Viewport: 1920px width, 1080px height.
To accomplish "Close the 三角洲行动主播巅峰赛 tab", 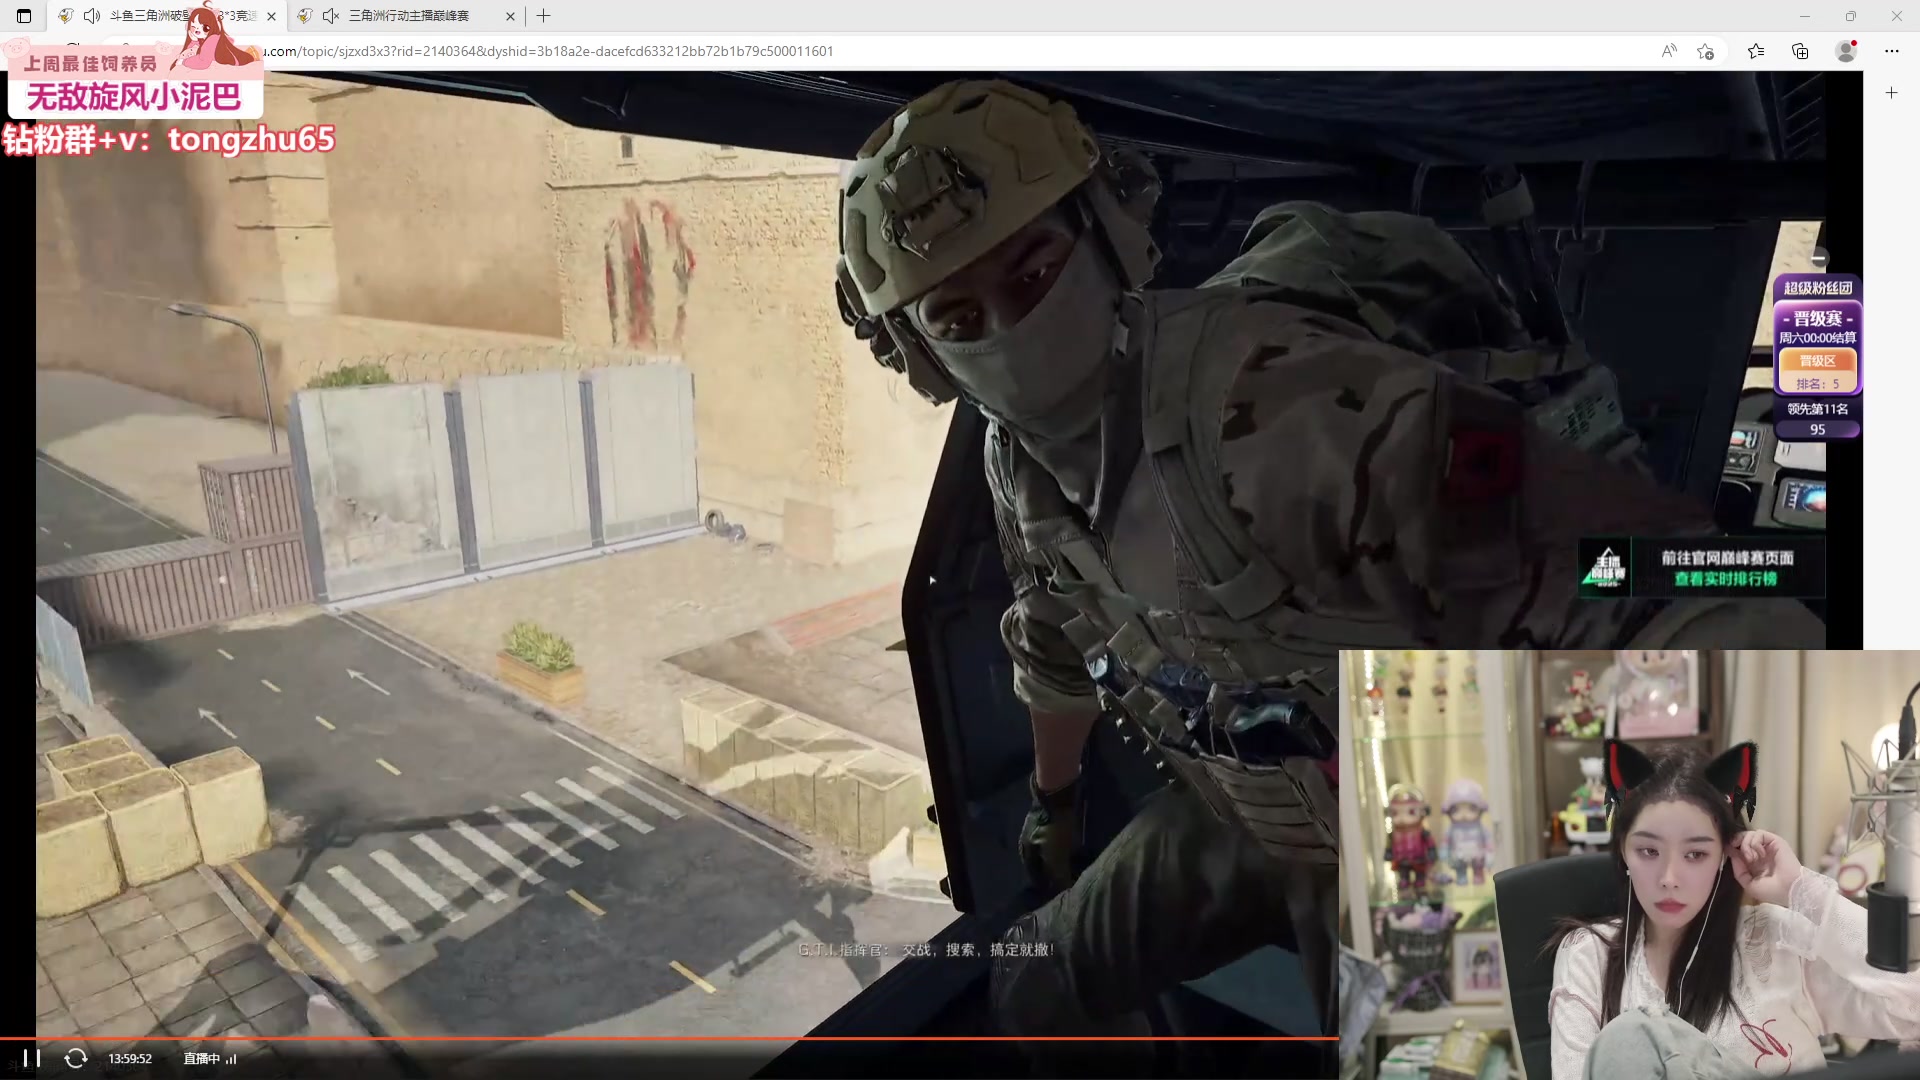I will [x=510, y=16].
